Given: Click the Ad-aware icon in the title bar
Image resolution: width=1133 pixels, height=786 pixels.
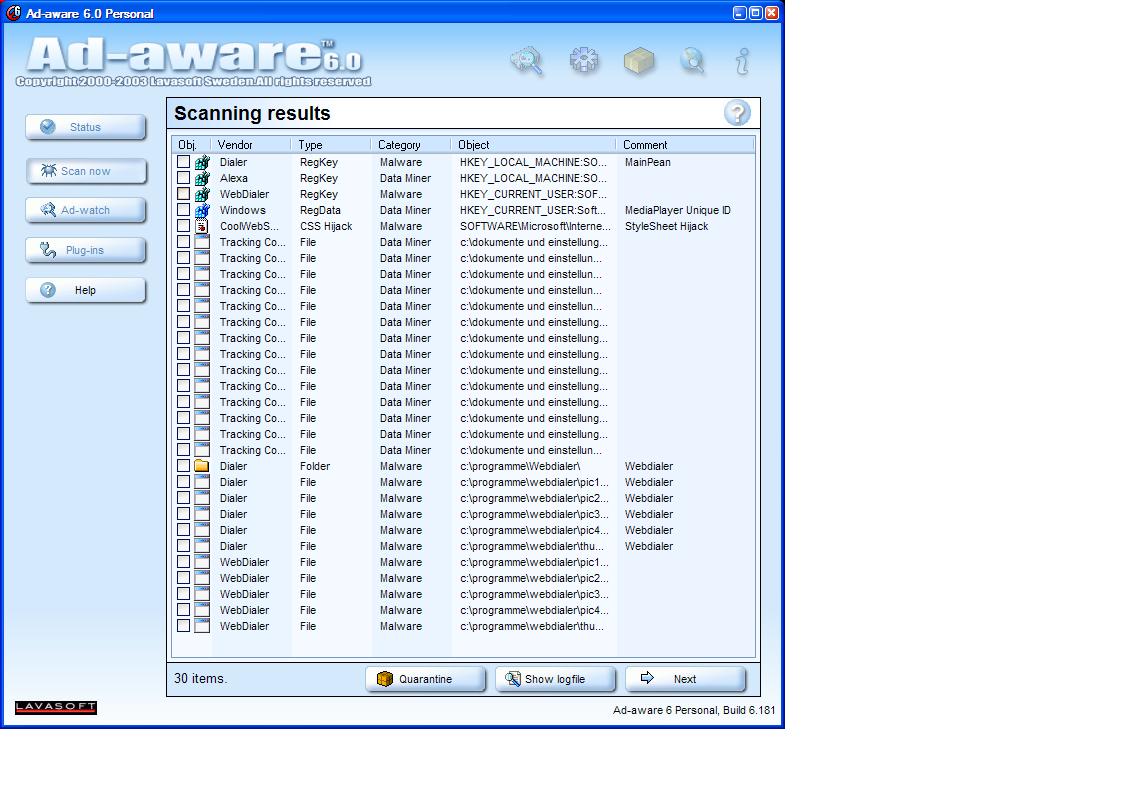Looking at the screenshot, I should pos(14,12).
